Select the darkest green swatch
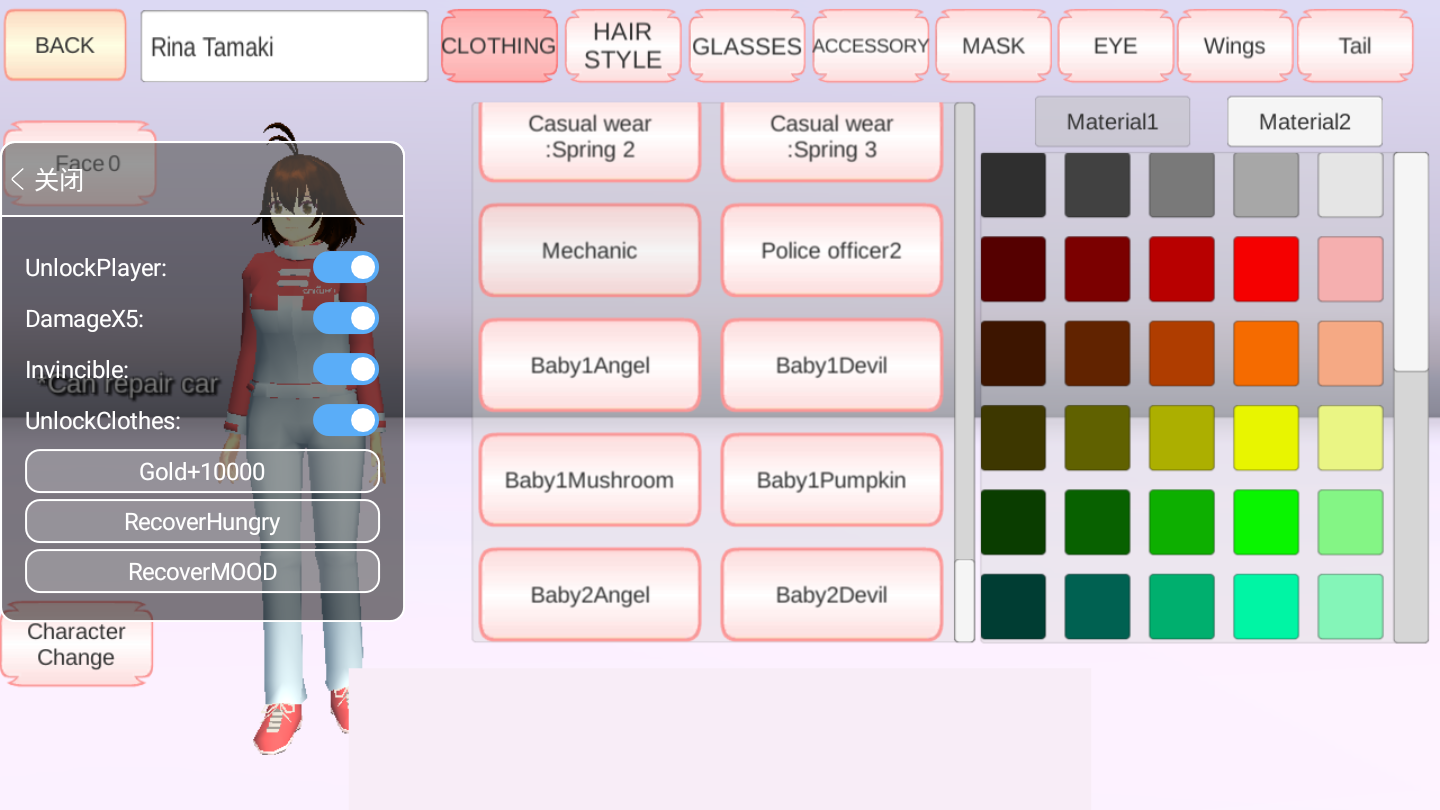This screenshot has width=1440, height=810. click(1013, 522)
